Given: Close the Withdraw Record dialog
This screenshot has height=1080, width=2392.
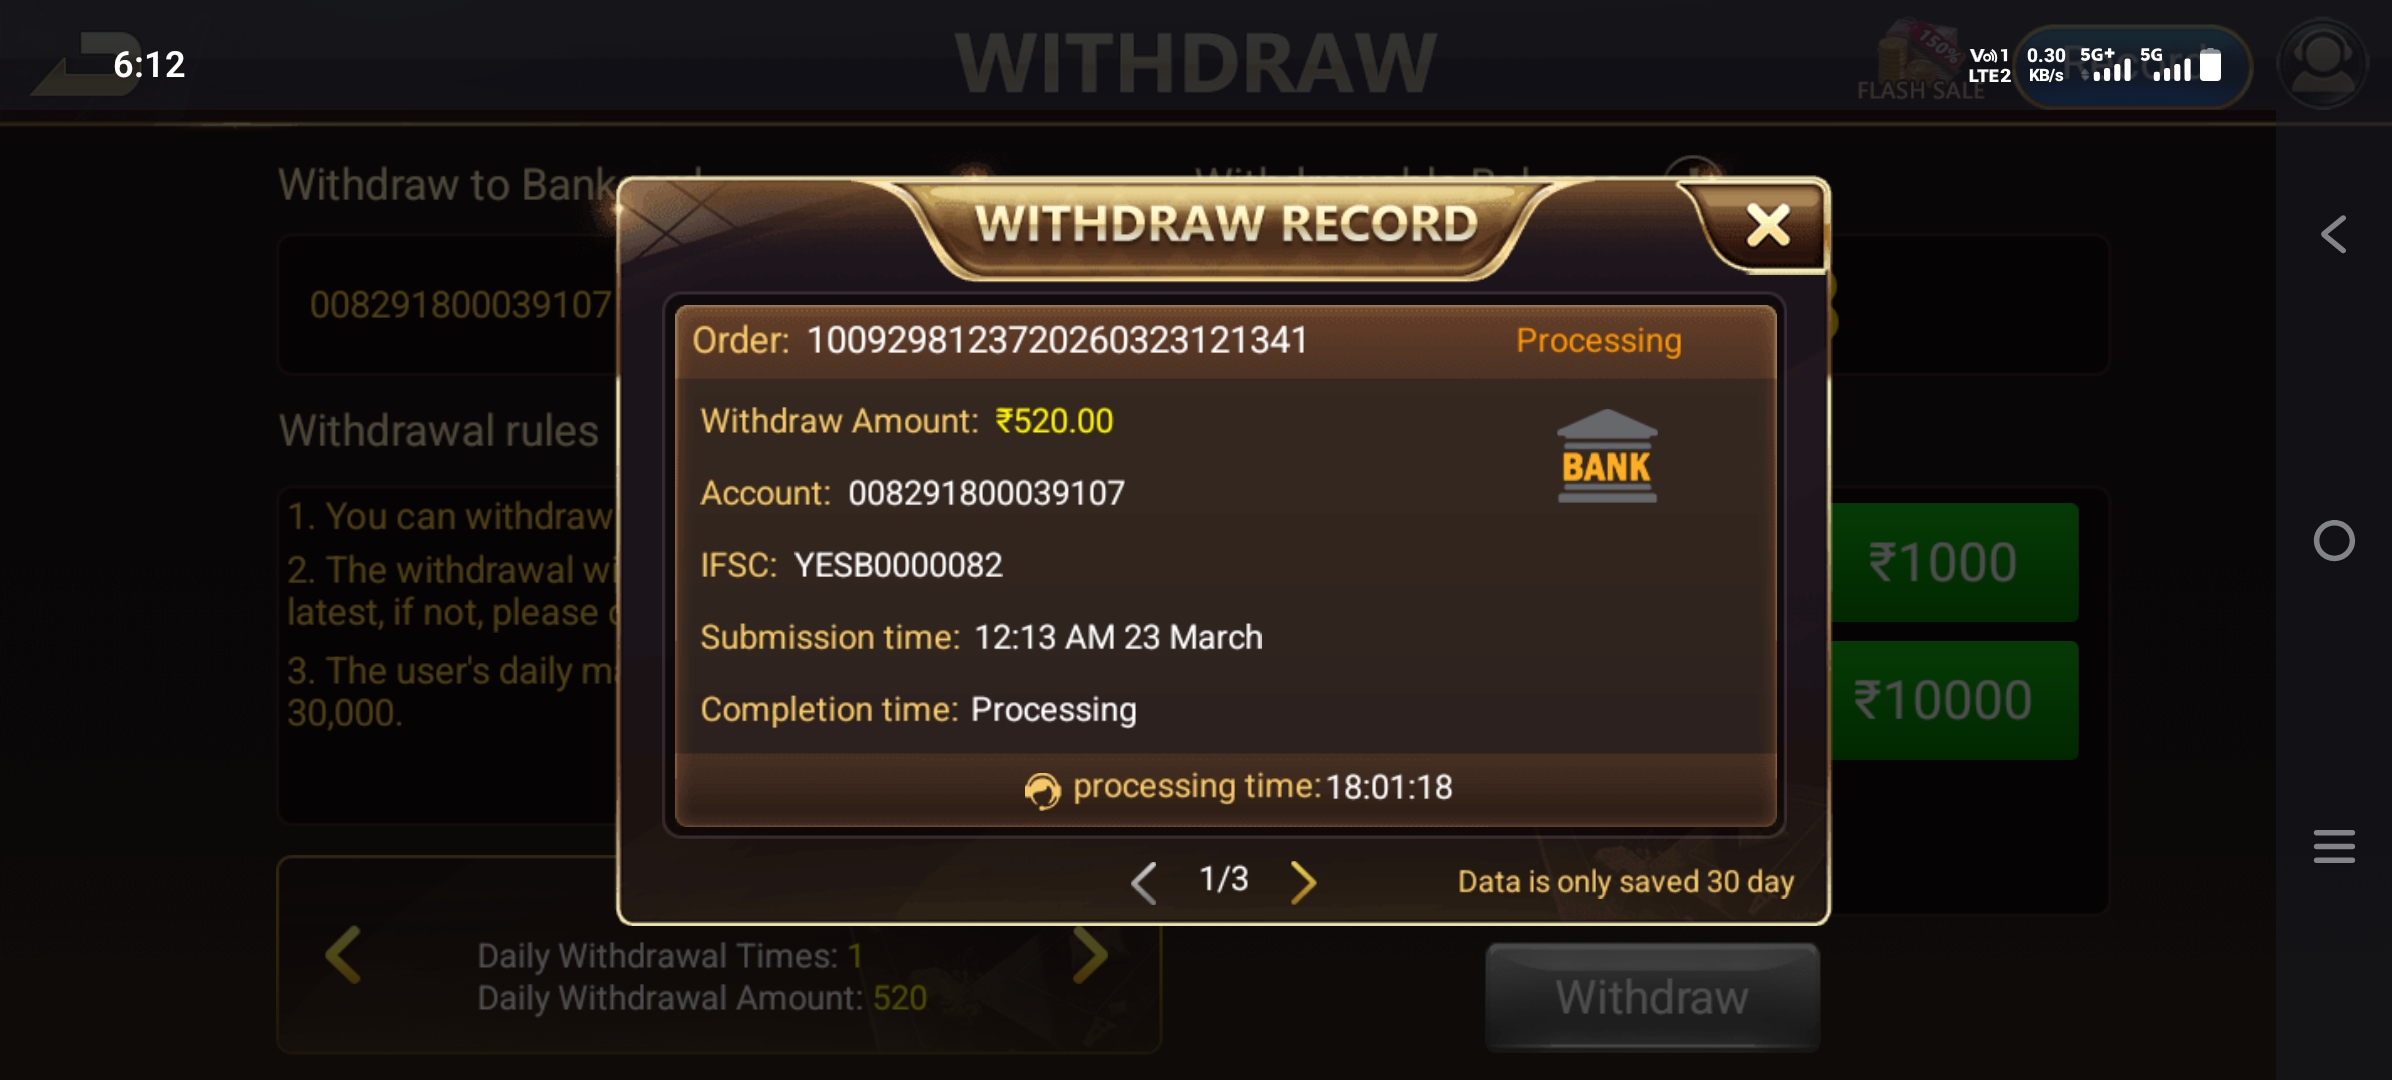Looking at the screenshot, I should 1767,226.
